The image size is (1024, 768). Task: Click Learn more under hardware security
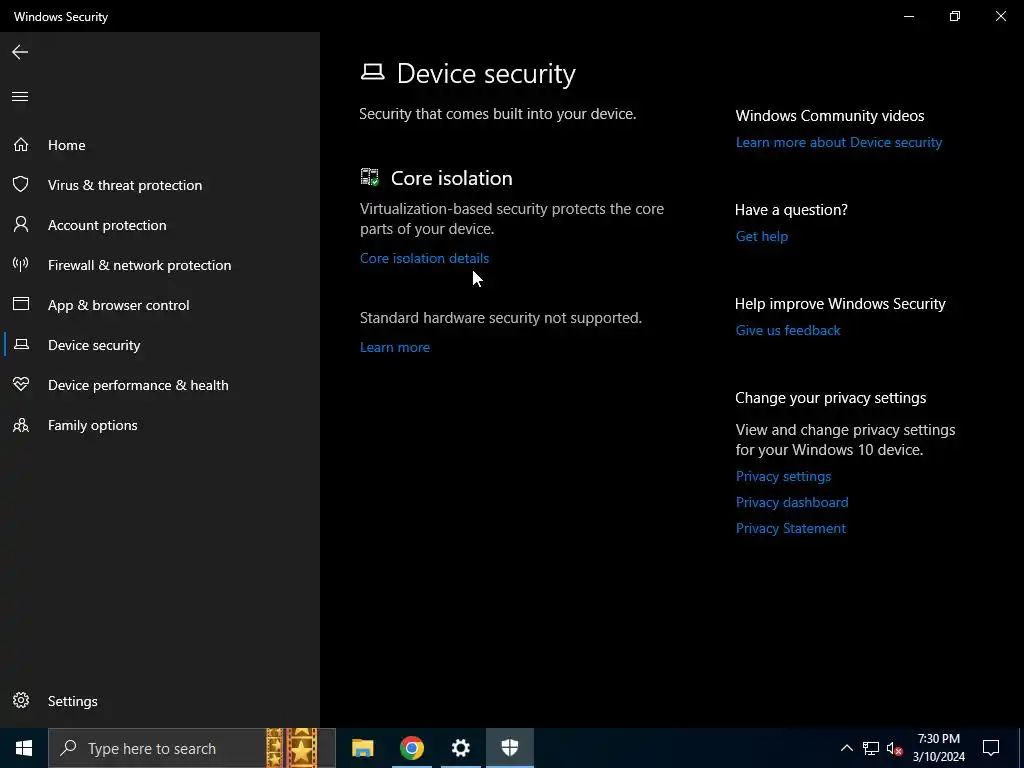[395, 347]
